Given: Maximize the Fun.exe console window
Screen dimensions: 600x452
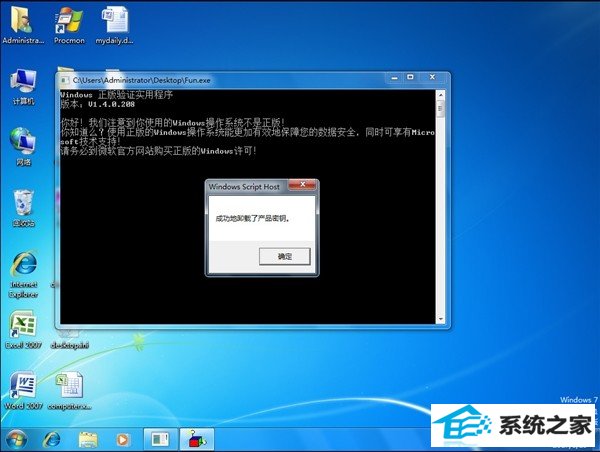Looking at the screenshot, I should pos(410,77).
